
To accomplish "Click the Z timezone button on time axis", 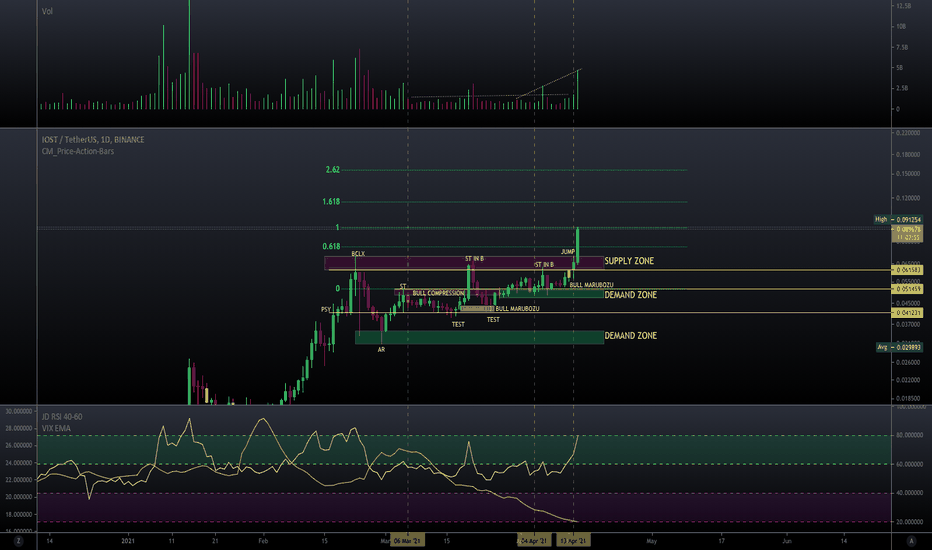I will [18, 541].
